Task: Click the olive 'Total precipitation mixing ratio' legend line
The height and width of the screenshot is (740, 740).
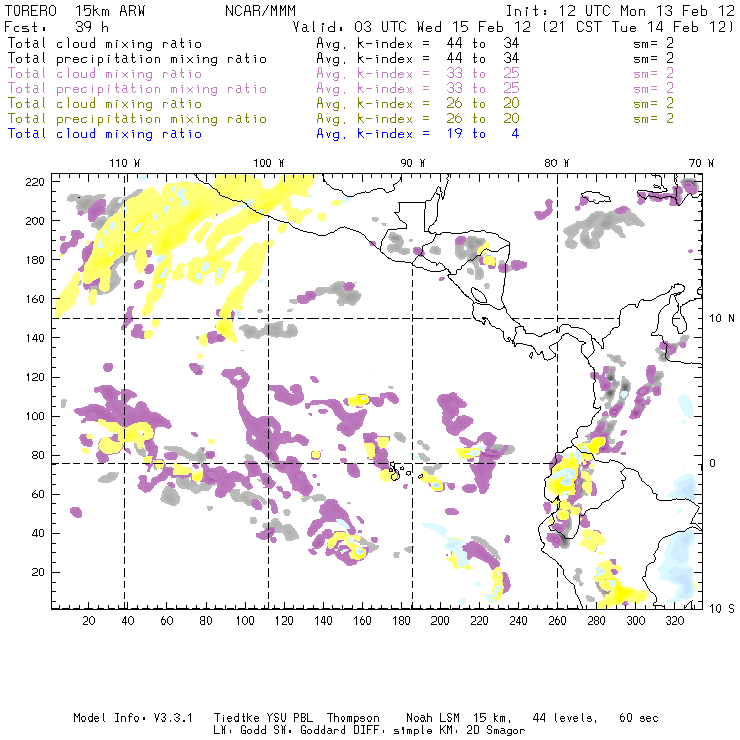Action: tap(137, 118)
